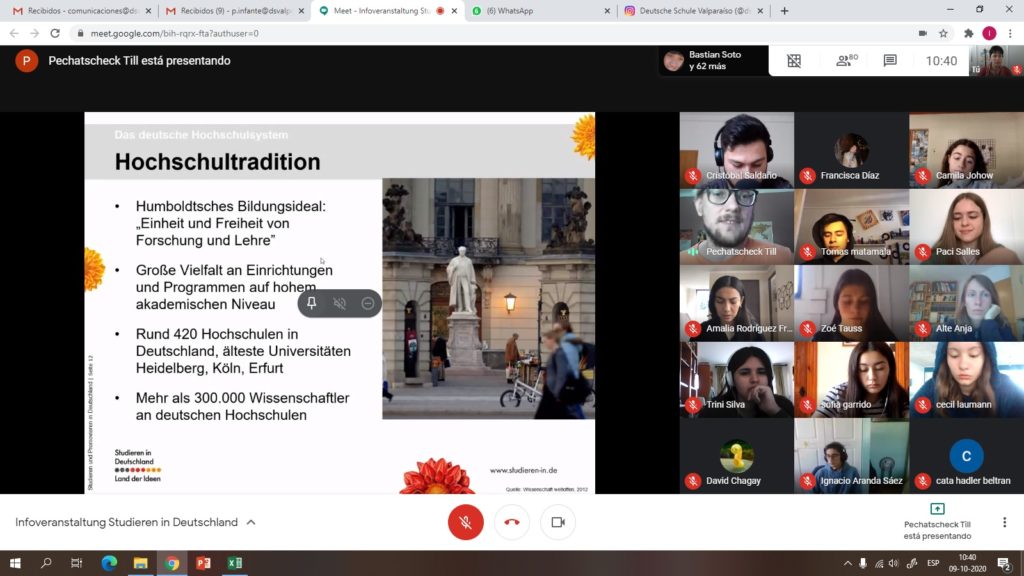This screenshot has height=576, width=1024.
Task: Change layout using the grid icon
Action: 794,61
